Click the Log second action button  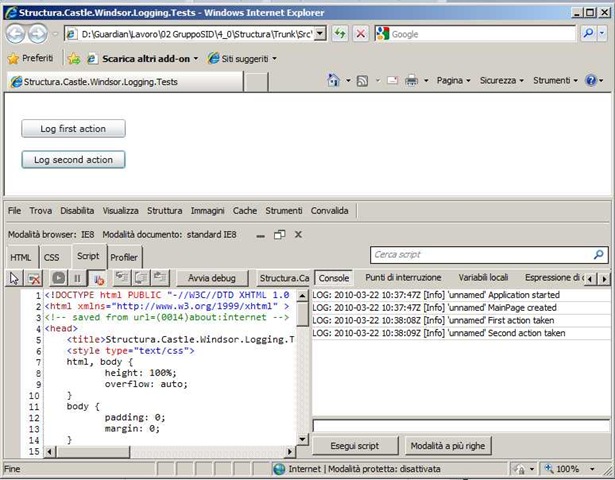tap(73, 160)
